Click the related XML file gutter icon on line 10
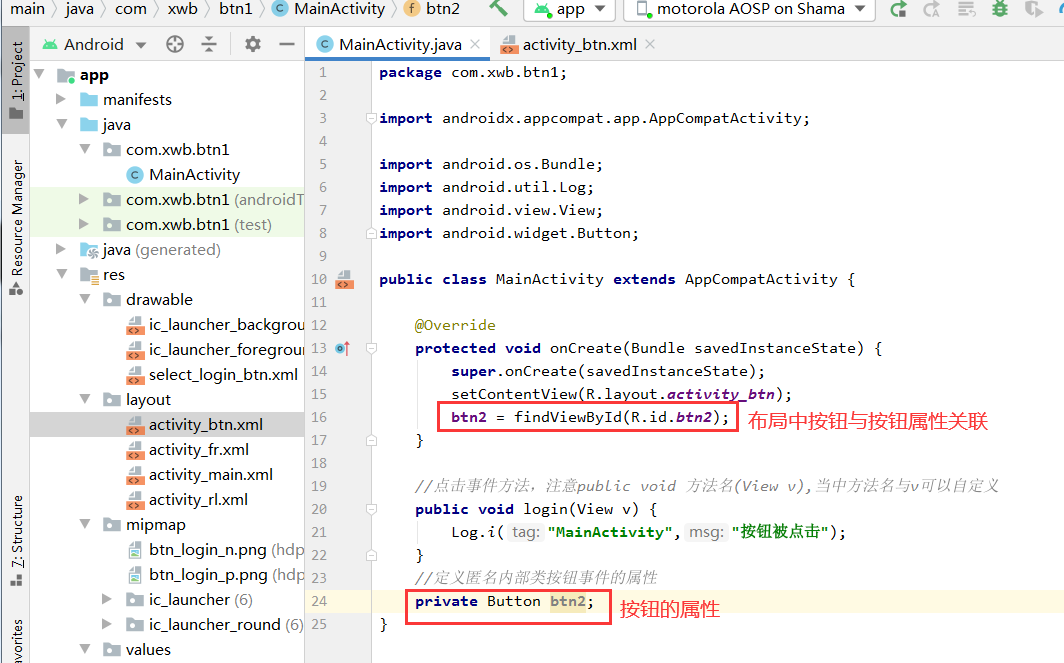The width and height of the screenshot is (1064, 663). (x=345, y=279)
